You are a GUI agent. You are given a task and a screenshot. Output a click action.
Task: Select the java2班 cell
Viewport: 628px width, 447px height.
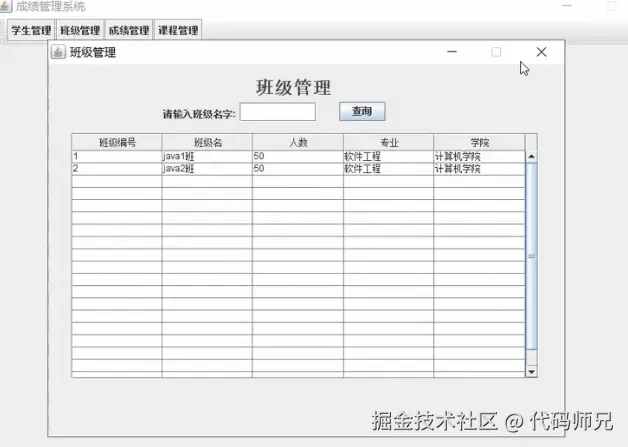coord(207,169)
